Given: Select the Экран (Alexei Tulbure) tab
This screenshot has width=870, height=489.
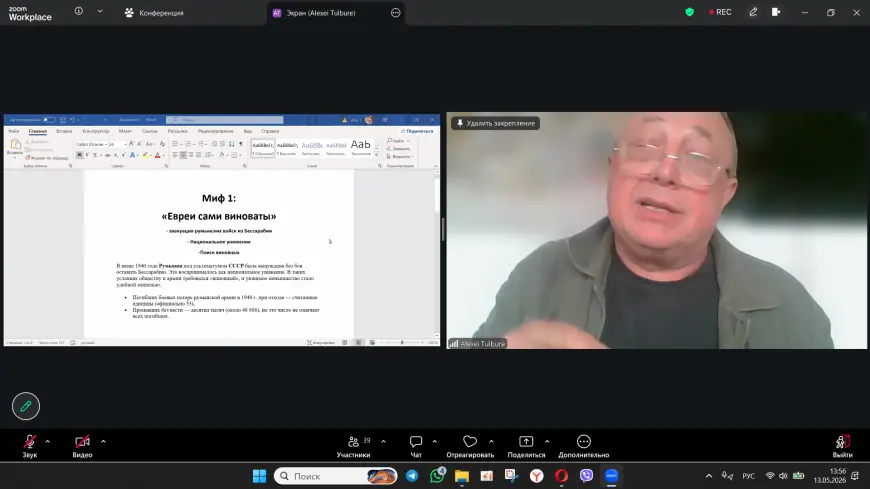Looking at the screenshot, I should pos(321,13).
